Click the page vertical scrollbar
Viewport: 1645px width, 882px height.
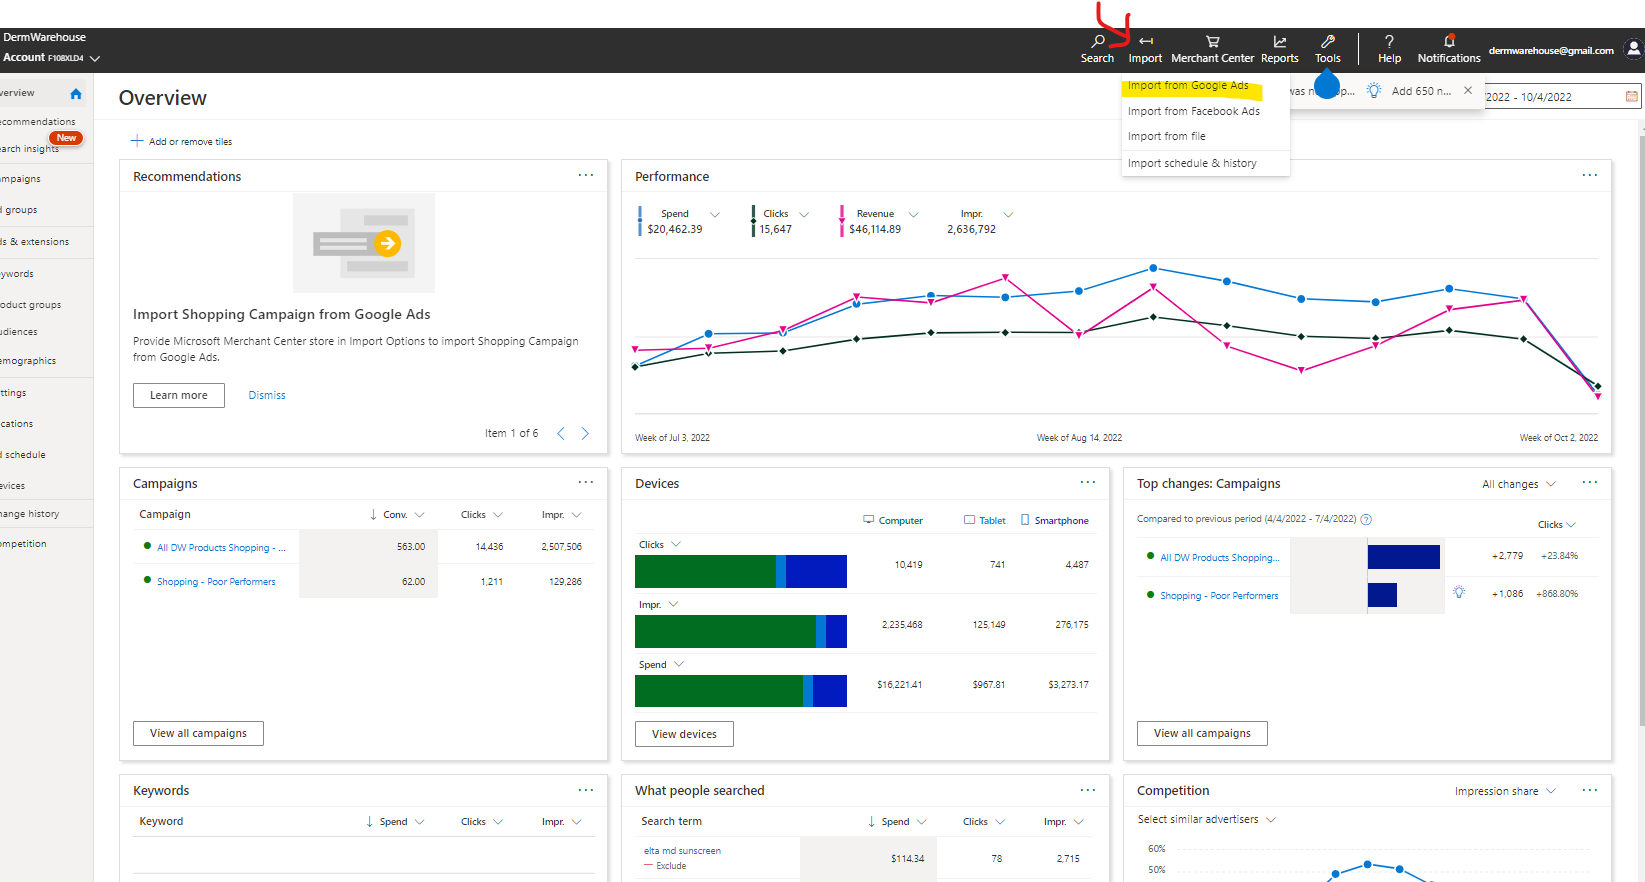pos(1641,430)
